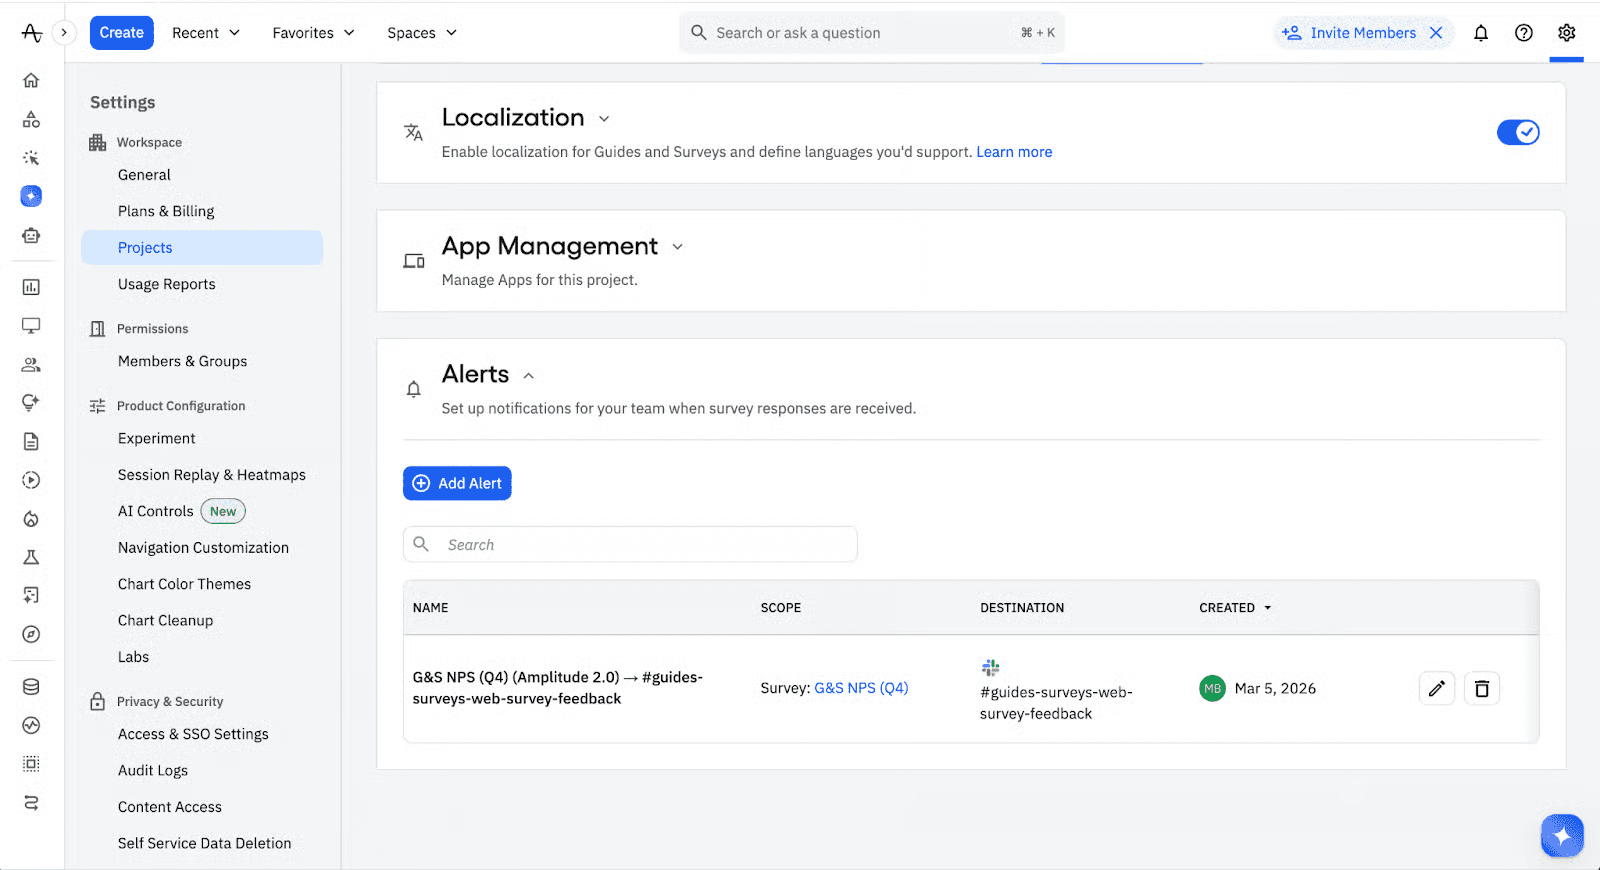1600x870 pixels.
Task: Click the settings gear icon
Action: 1566,33
